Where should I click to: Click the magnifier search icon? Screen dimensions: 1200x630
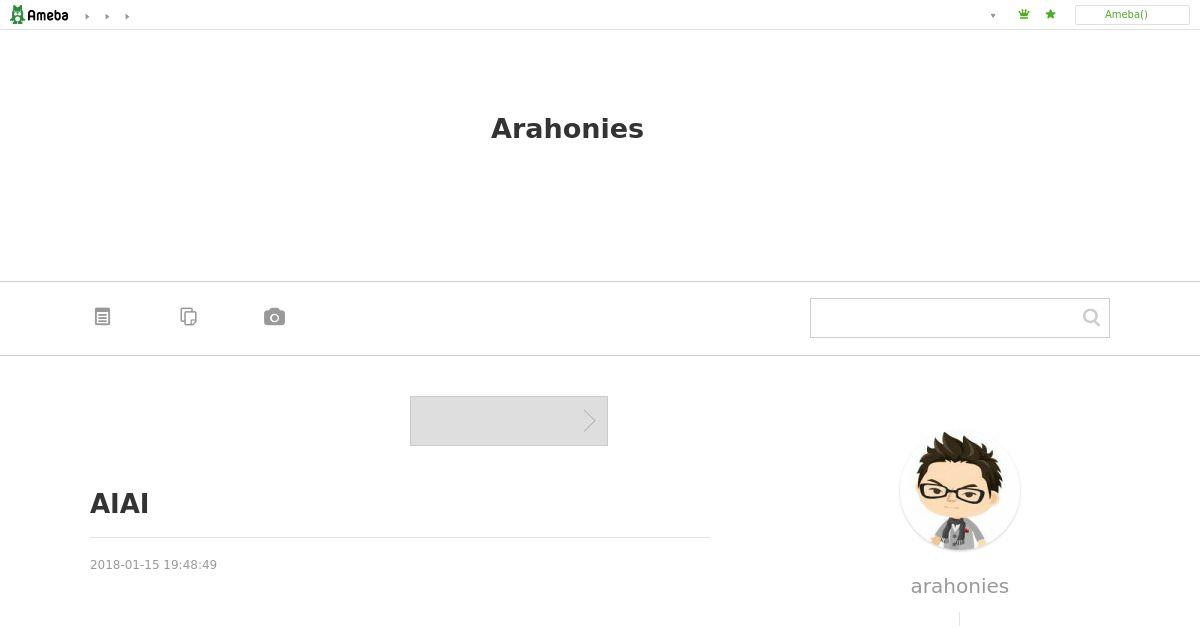pyautogui.click(x=1091, y=318)
